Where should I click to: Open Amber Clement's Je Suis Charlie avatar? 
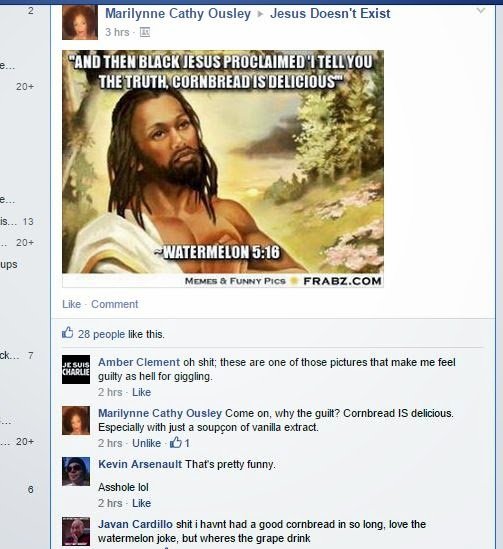coord(76,369)
